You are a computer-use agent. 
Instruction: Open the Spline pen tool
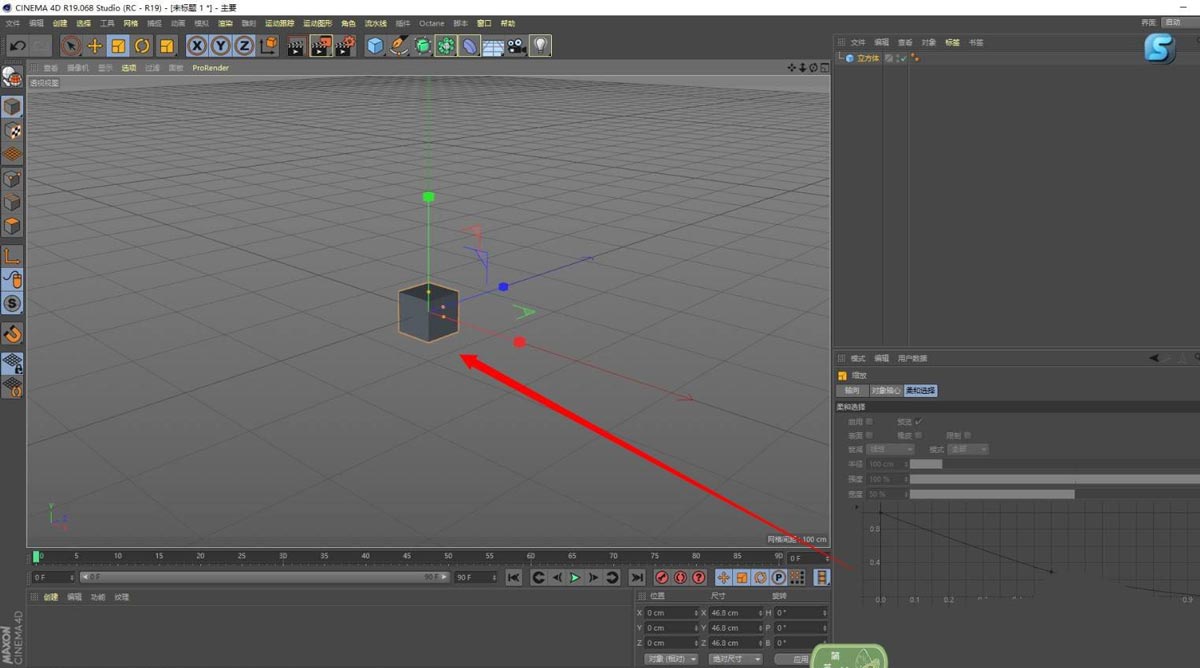click(x=399, y=46)
